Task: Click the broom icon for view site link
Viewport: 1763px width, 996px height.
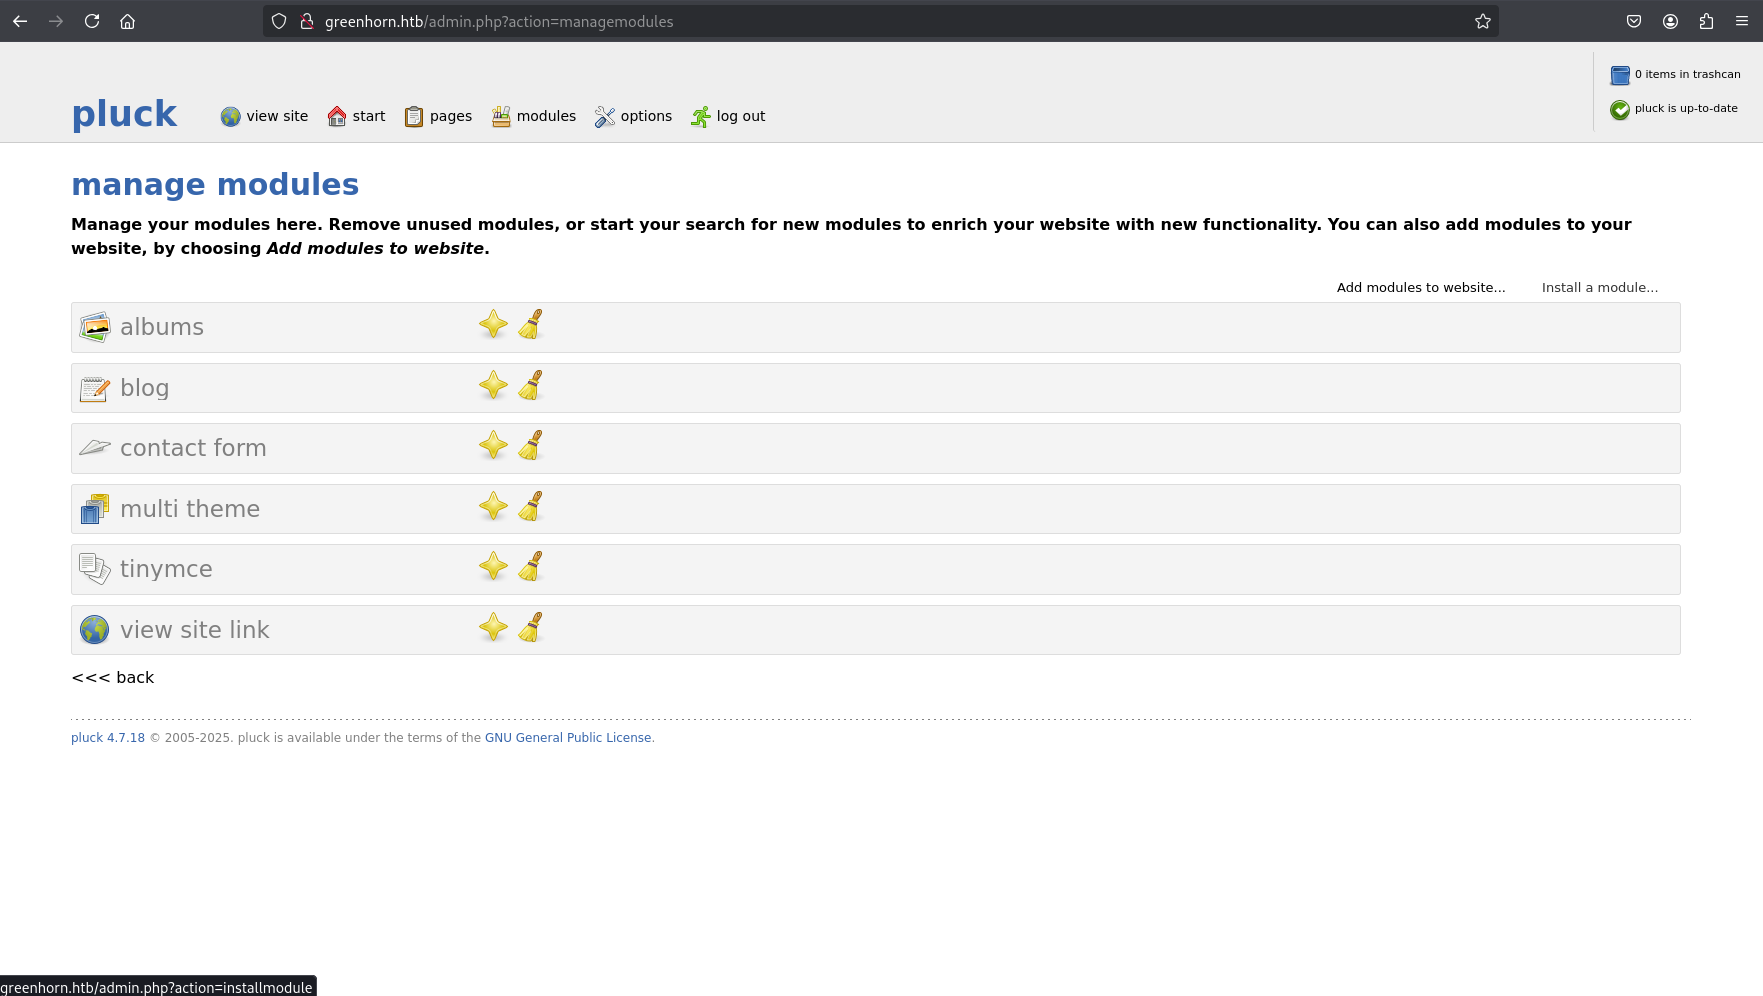Action: (530, 628)
